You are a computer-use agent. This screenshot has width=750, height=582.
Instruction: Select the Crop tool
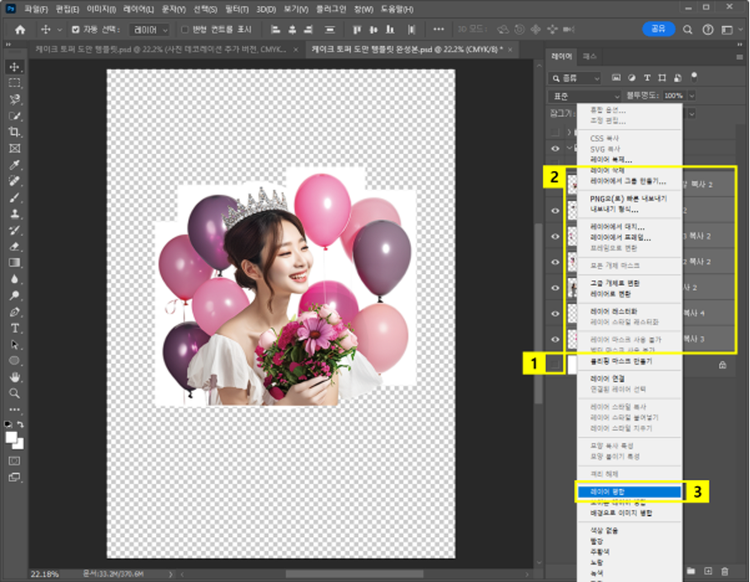point(15,132)
